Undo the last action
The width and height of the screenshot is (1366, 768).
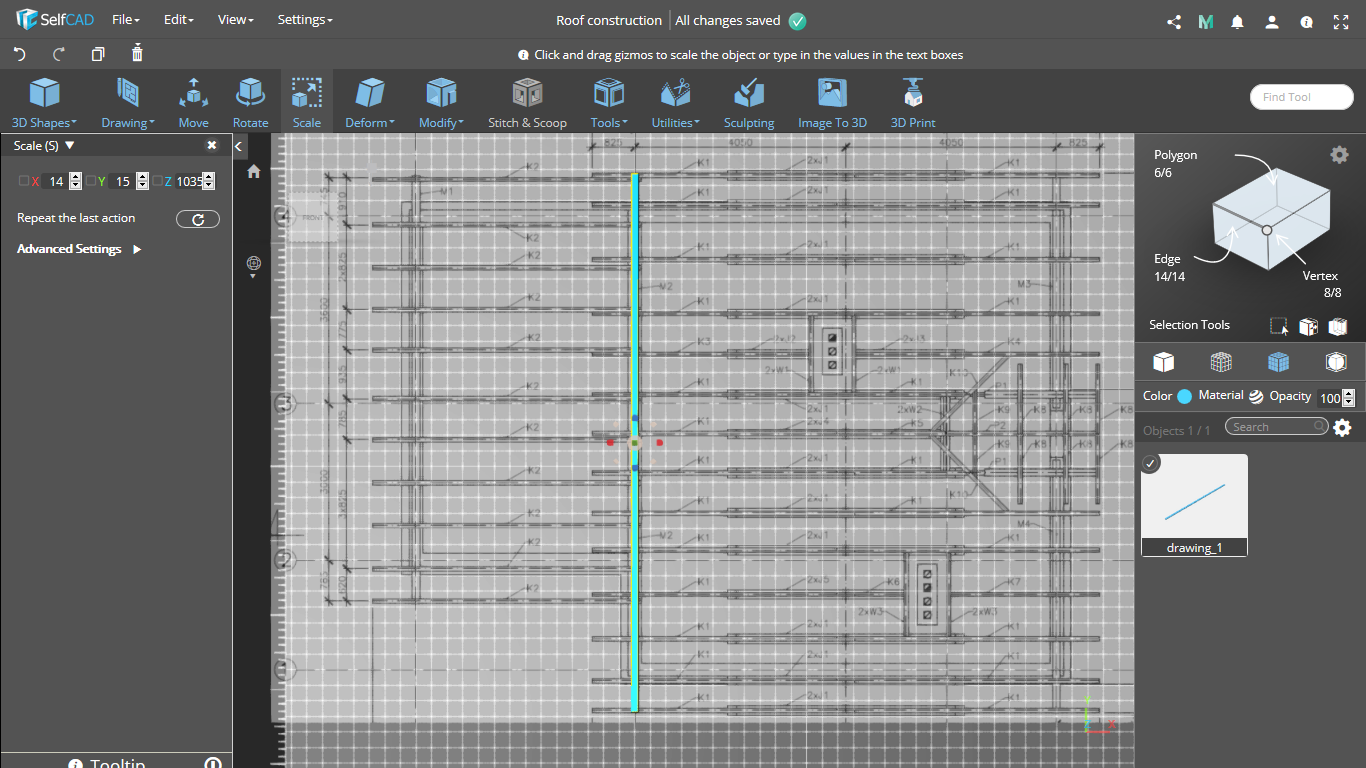click(19, 54)
